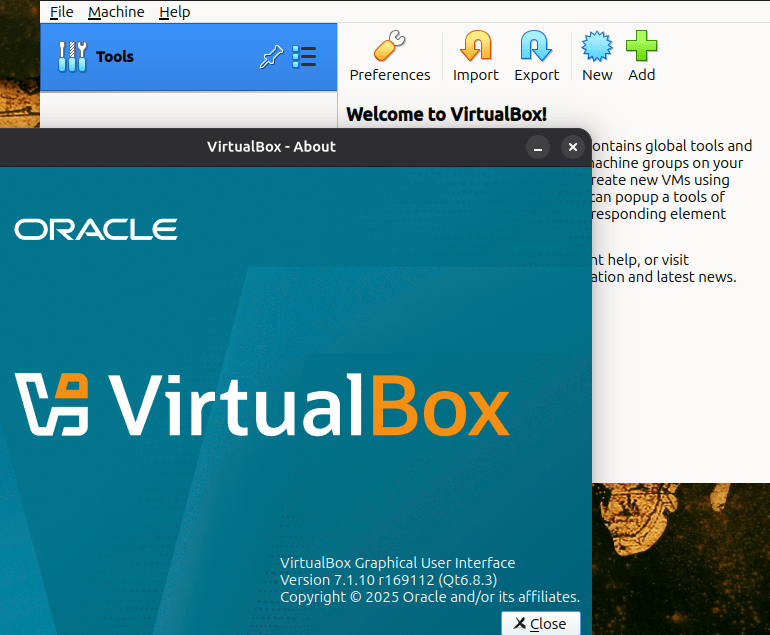
Task: Click the Close button in About dialog
Action: (541, 623)
